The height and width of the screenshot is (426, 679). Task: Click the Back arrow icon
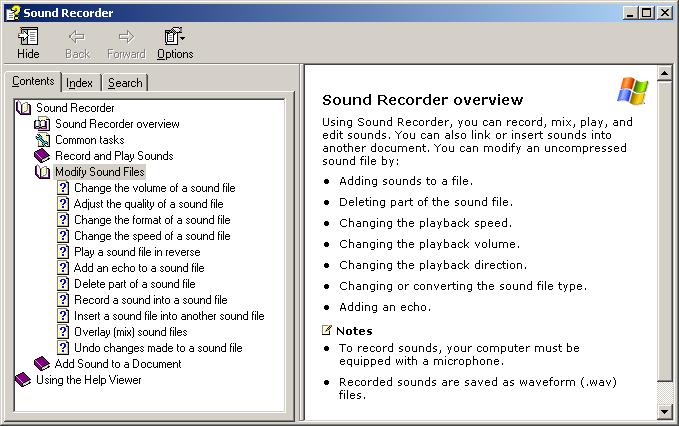click(x=77, y=37)
